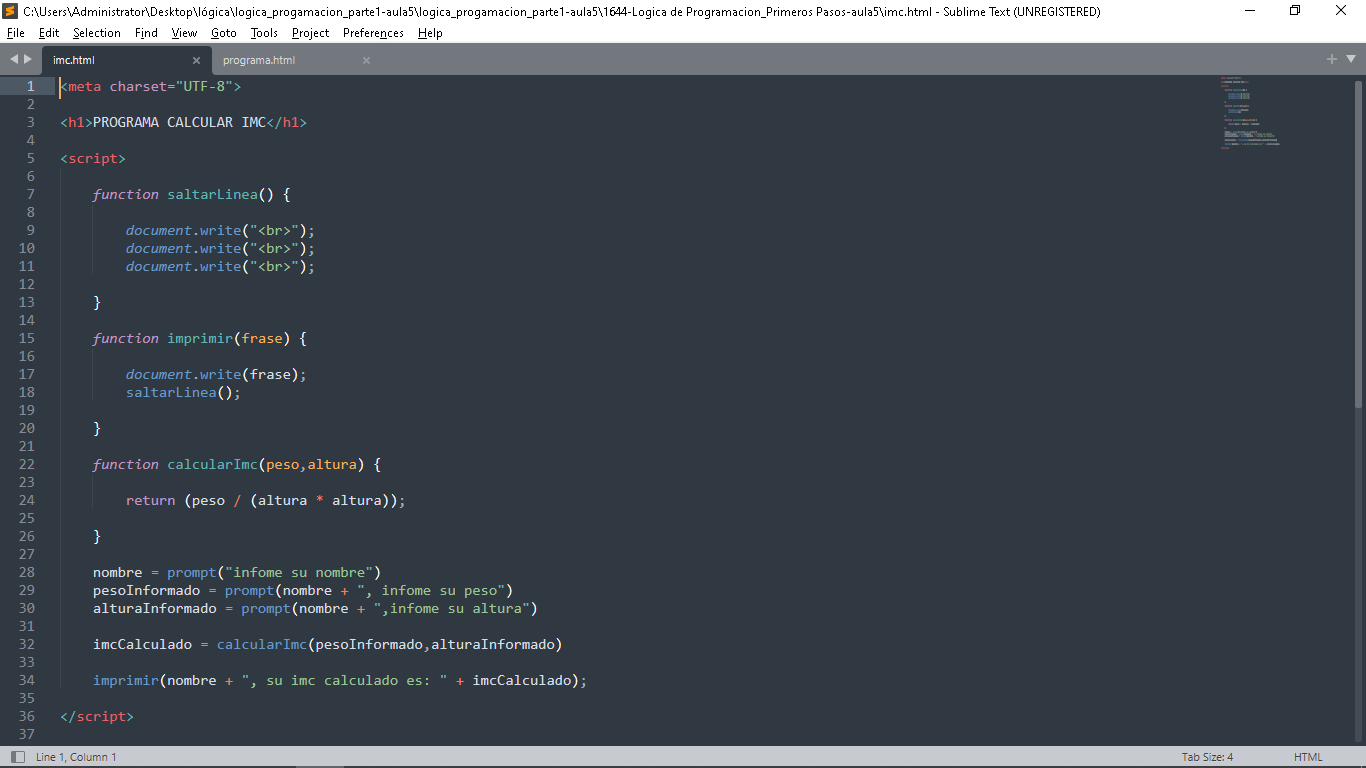1366x768 pixels.
Task: Switch to the programa.html tab
Action: [259, 60]
